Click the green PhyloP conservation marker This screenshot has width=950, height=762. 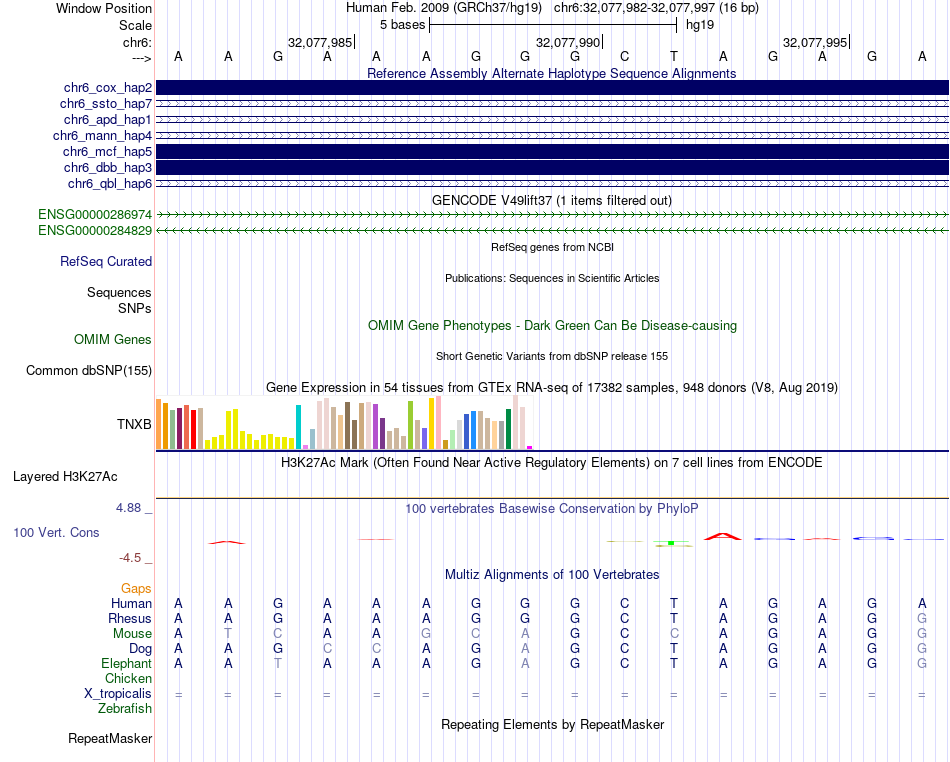[x=672, y=543]
